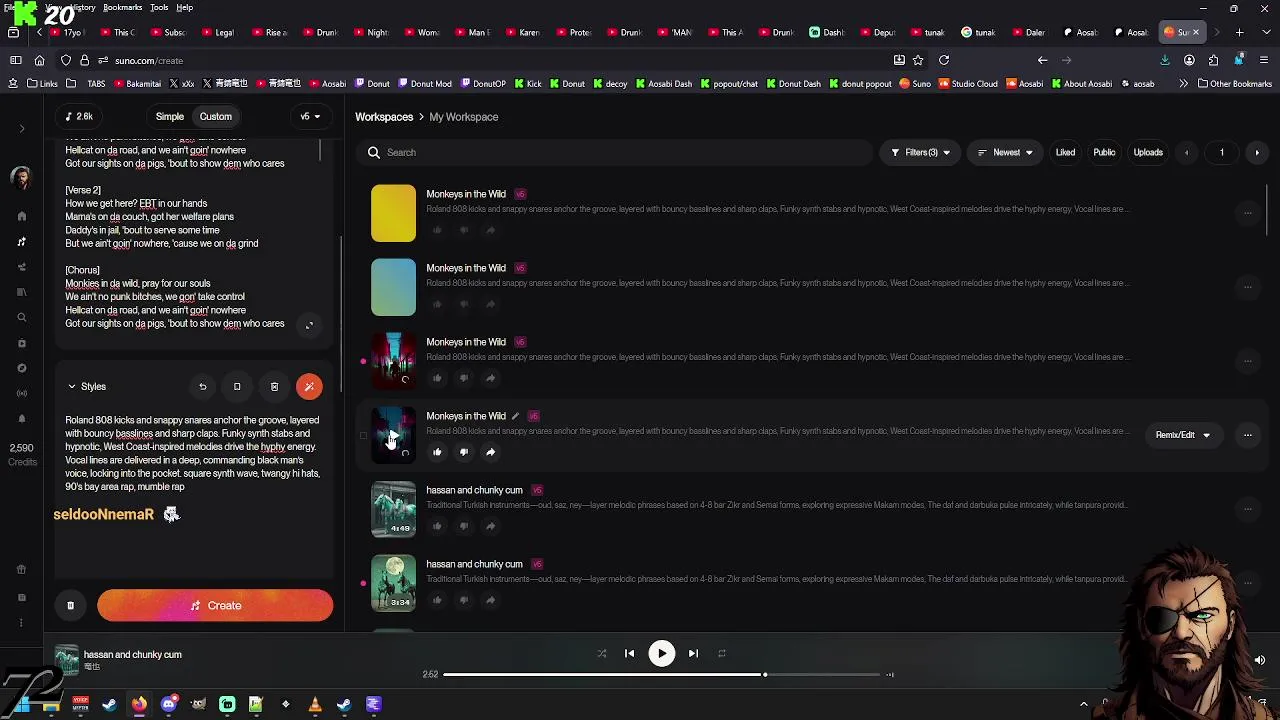Open the Filters (3) dropdown
The height and width of the screenshot is (720, 1280).
[920, 153]
